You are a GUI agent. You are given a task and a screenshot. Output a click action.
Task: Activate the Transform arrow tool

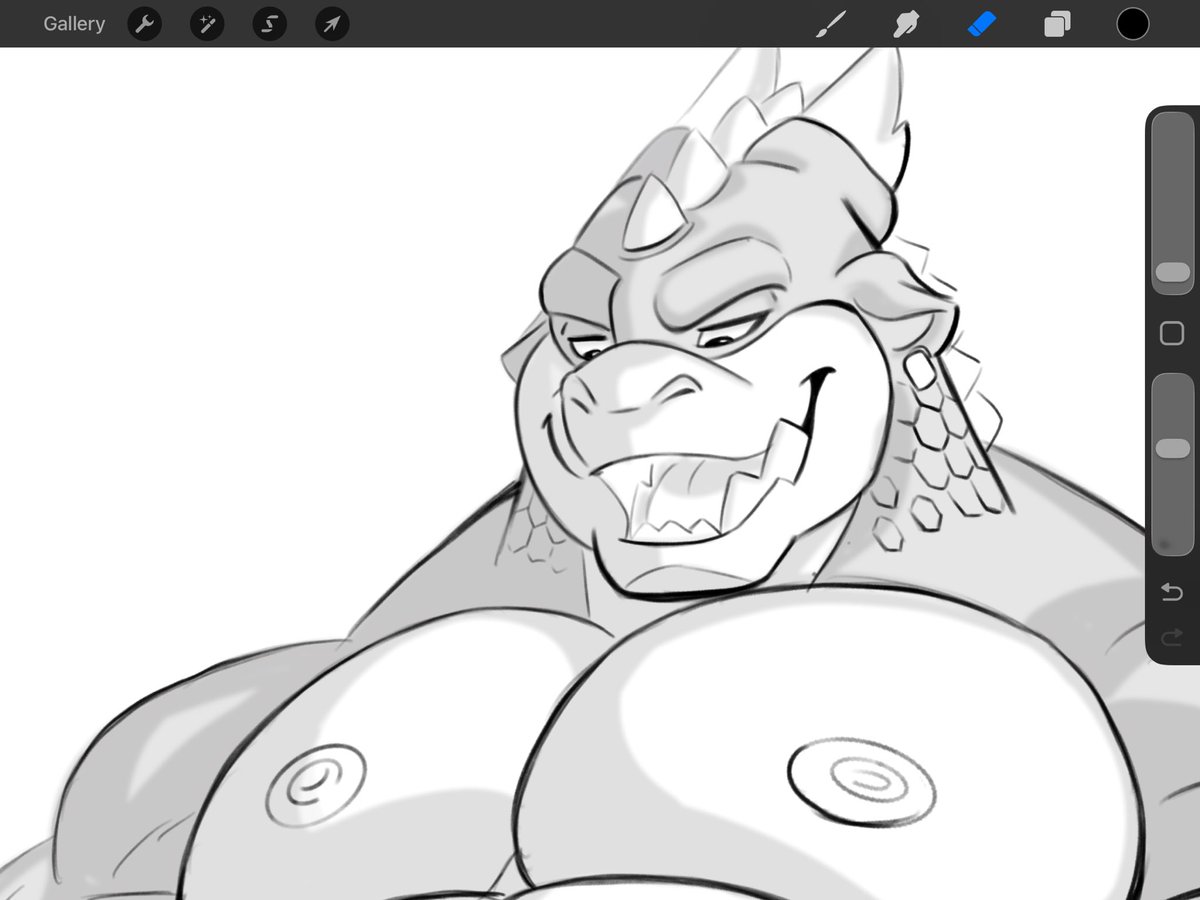332,24
